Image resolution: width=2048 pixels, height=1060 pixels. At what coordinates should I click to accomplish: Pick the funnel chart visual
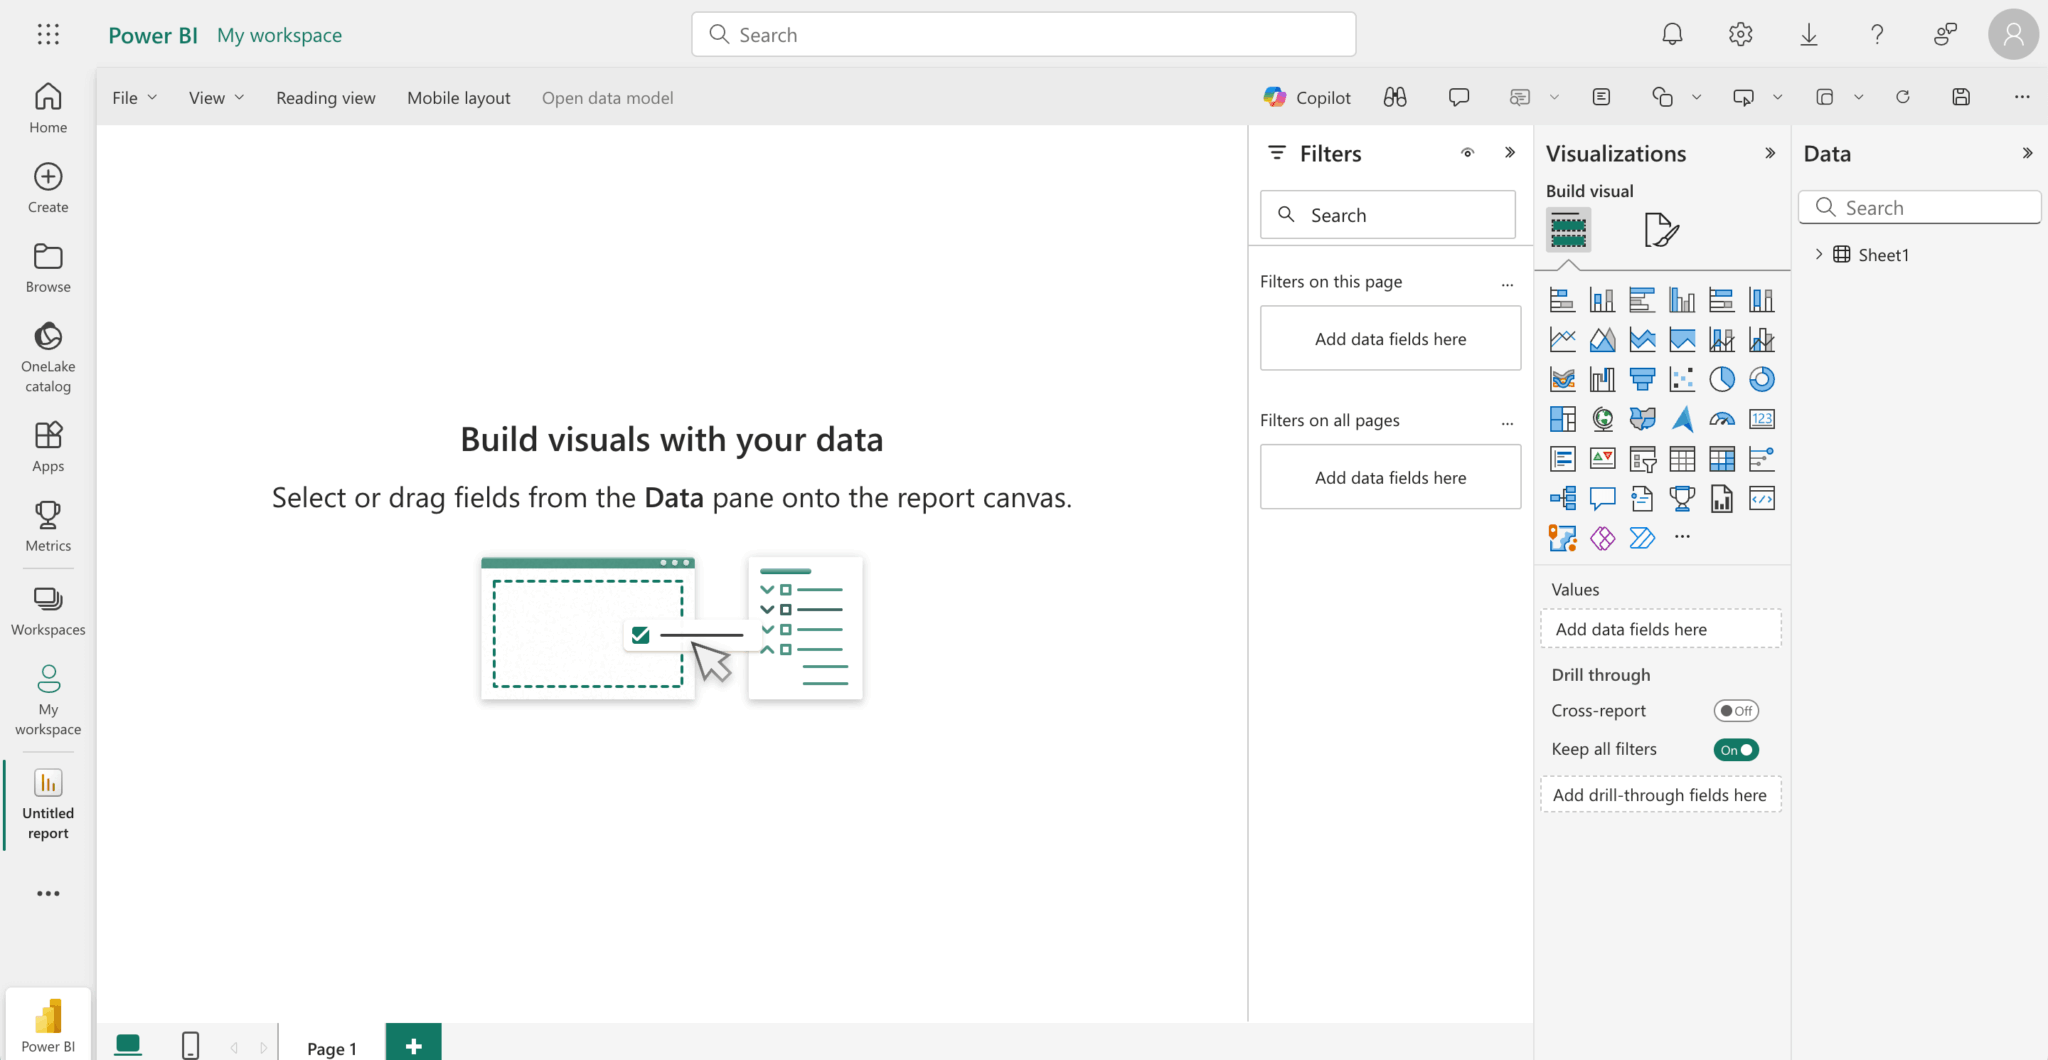[x=1642, y=379]
